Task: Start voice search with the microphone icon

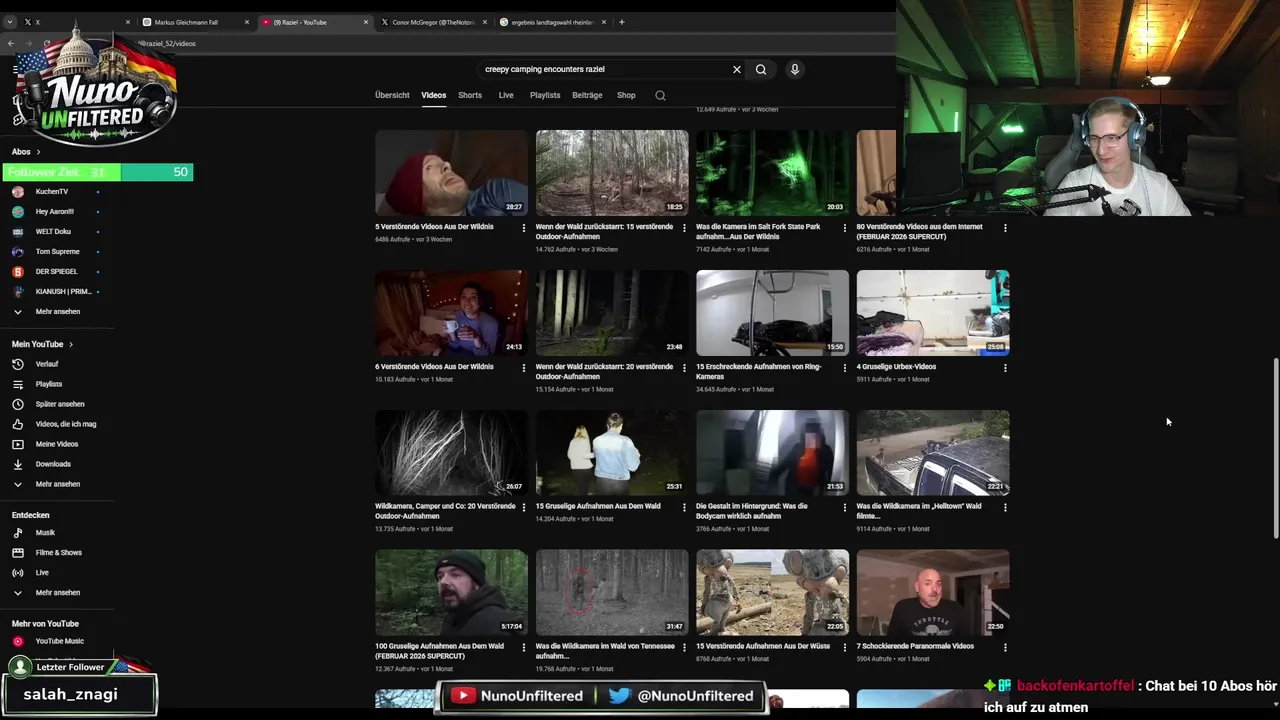Action: (795, 69)
